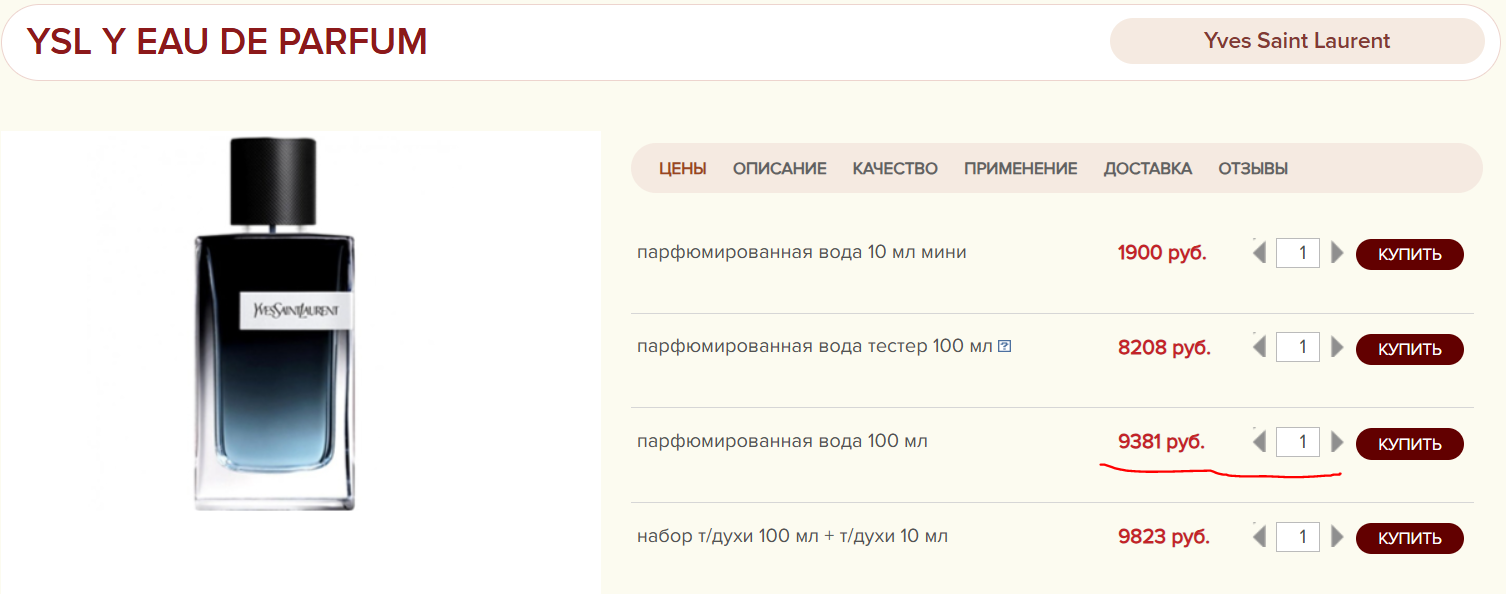Image resolution: width=1506 pixels, height=594 pixels.
Task: Open the ЦЕНЫ tab
Action: coord(683,169)
